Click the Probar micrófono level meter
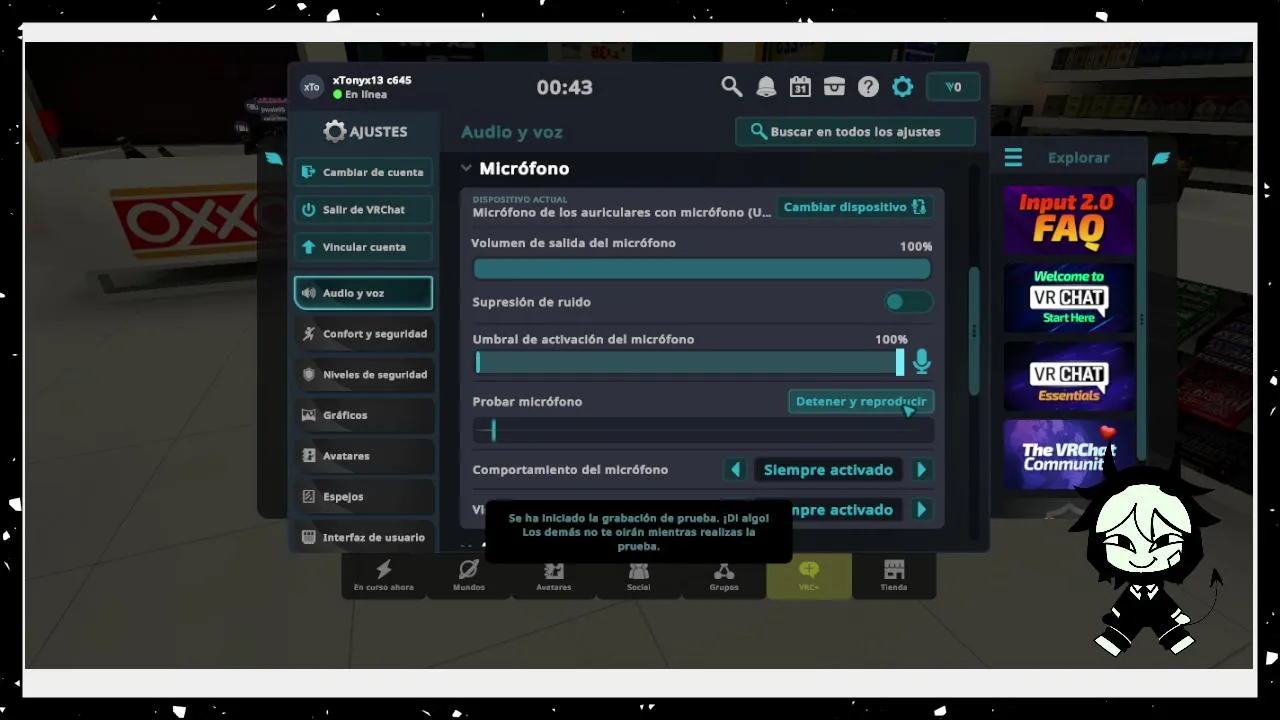This screenshot has width=1280, height=720. [703, 431]
